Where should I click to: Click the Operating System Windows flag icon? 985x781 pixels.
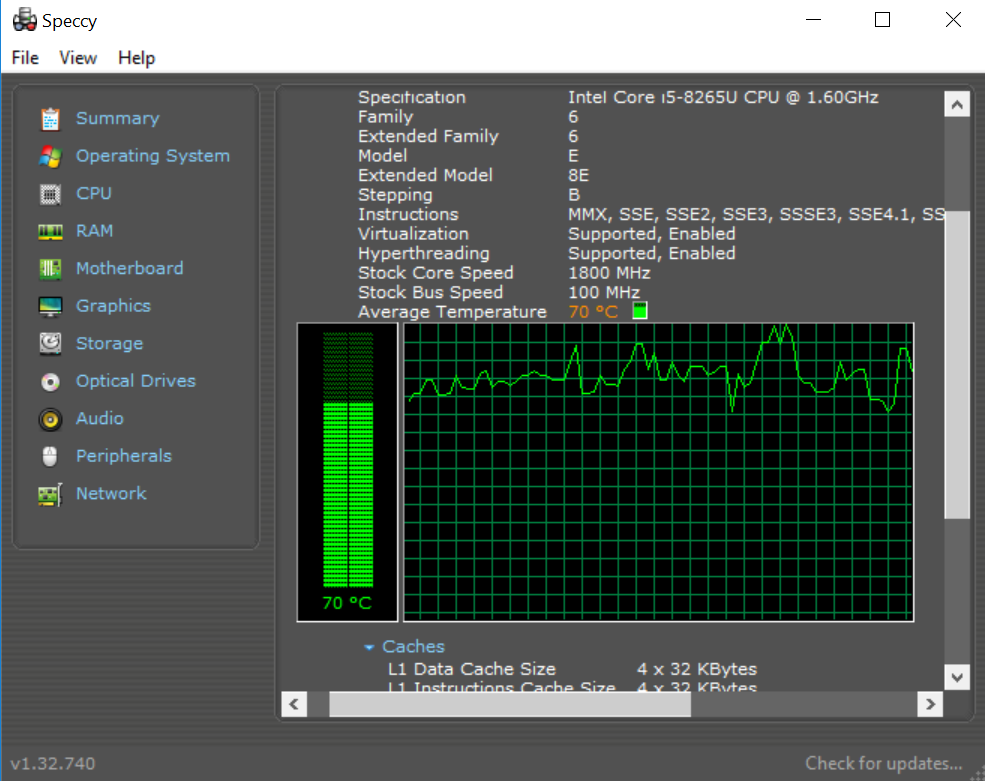pos(50,156)
